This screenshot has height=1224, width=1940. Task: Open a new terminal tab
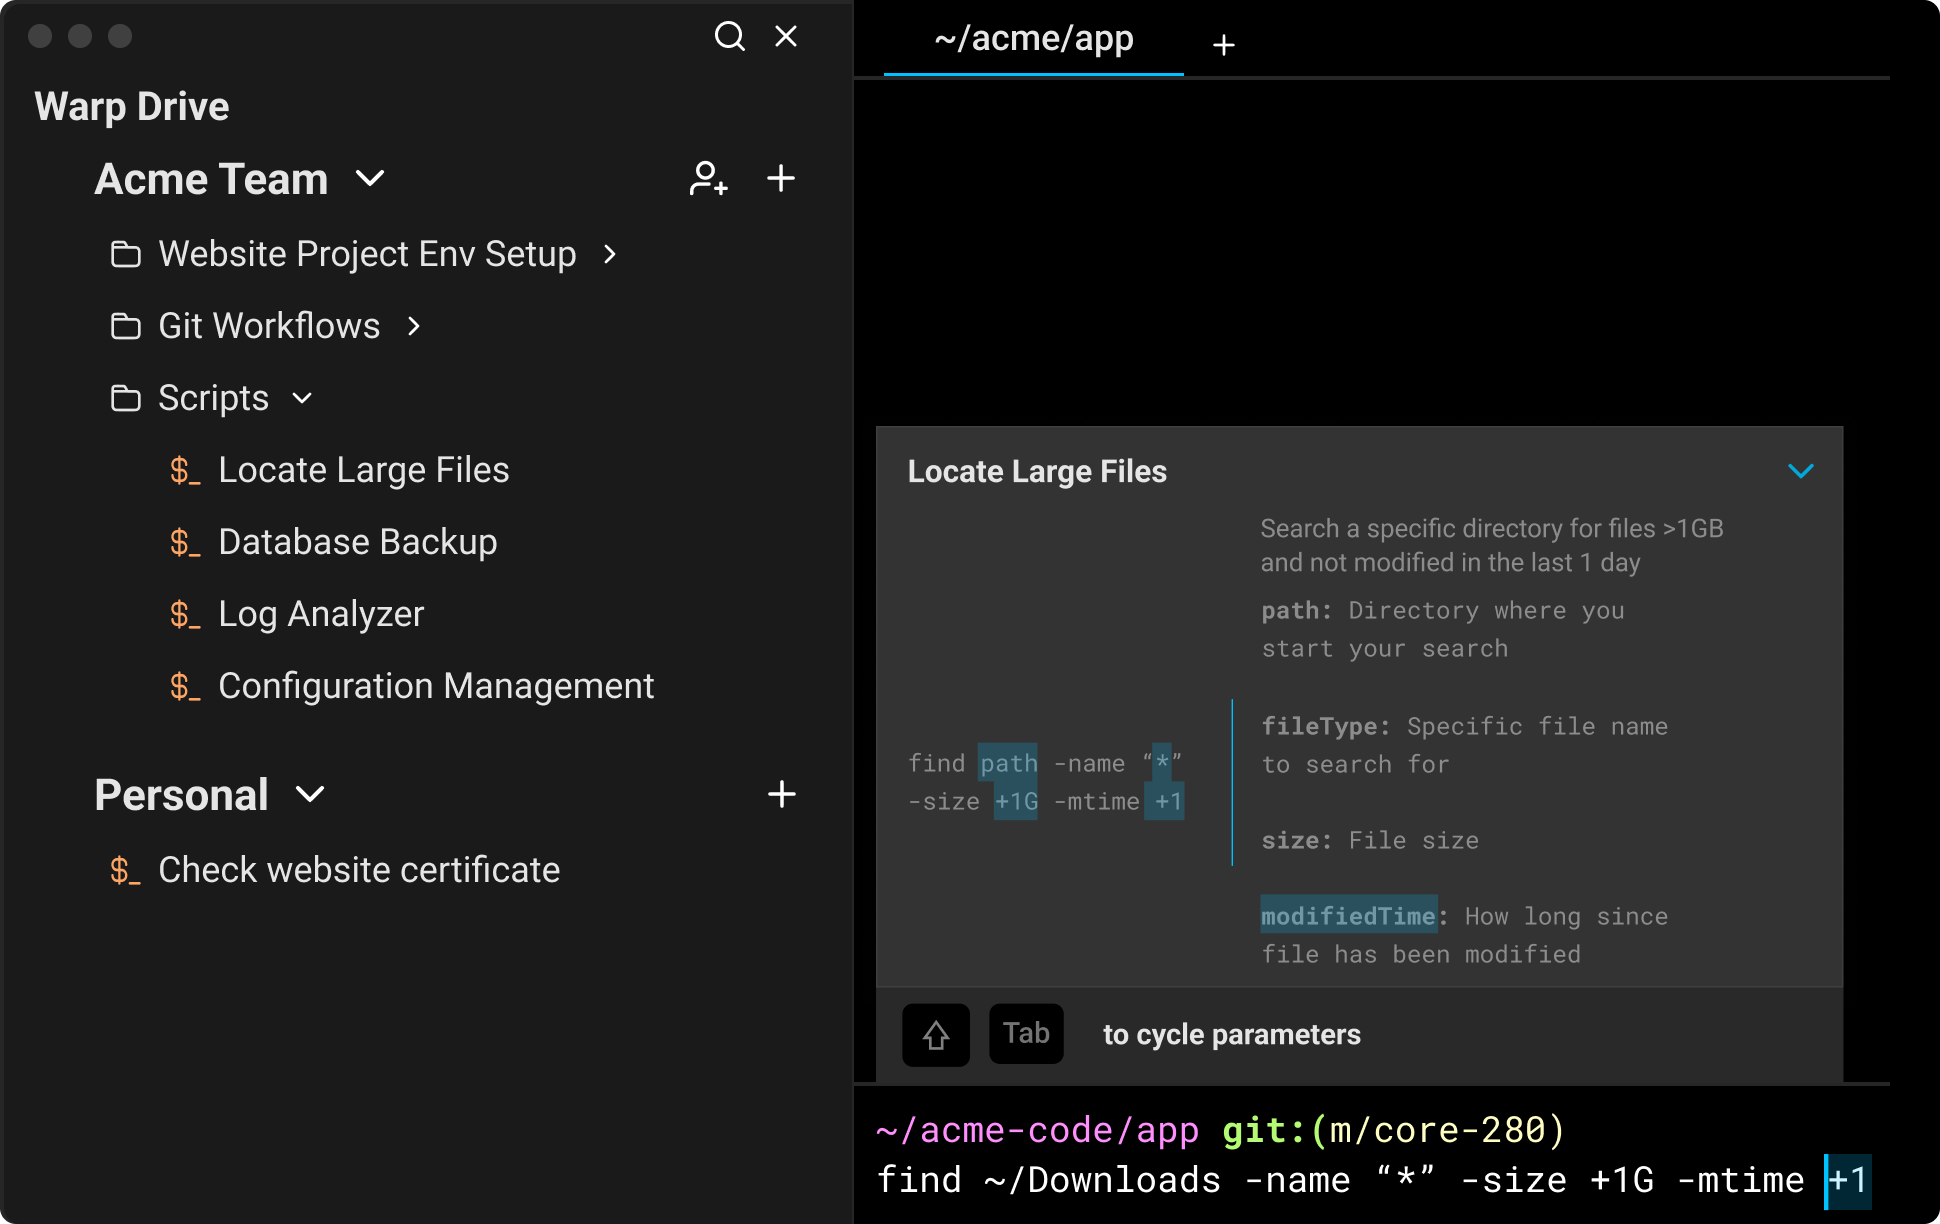tap(1223, 43)
